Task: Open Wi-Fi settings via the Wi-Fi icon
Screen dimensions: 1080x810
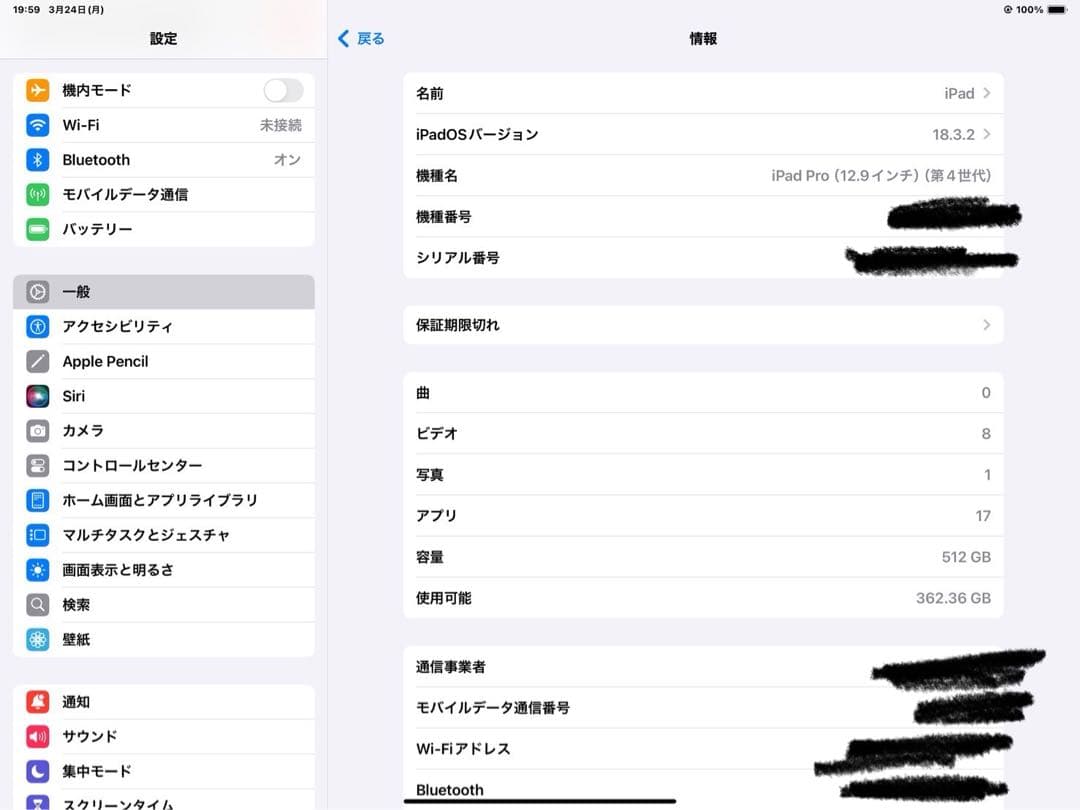Action: point(39,125)
